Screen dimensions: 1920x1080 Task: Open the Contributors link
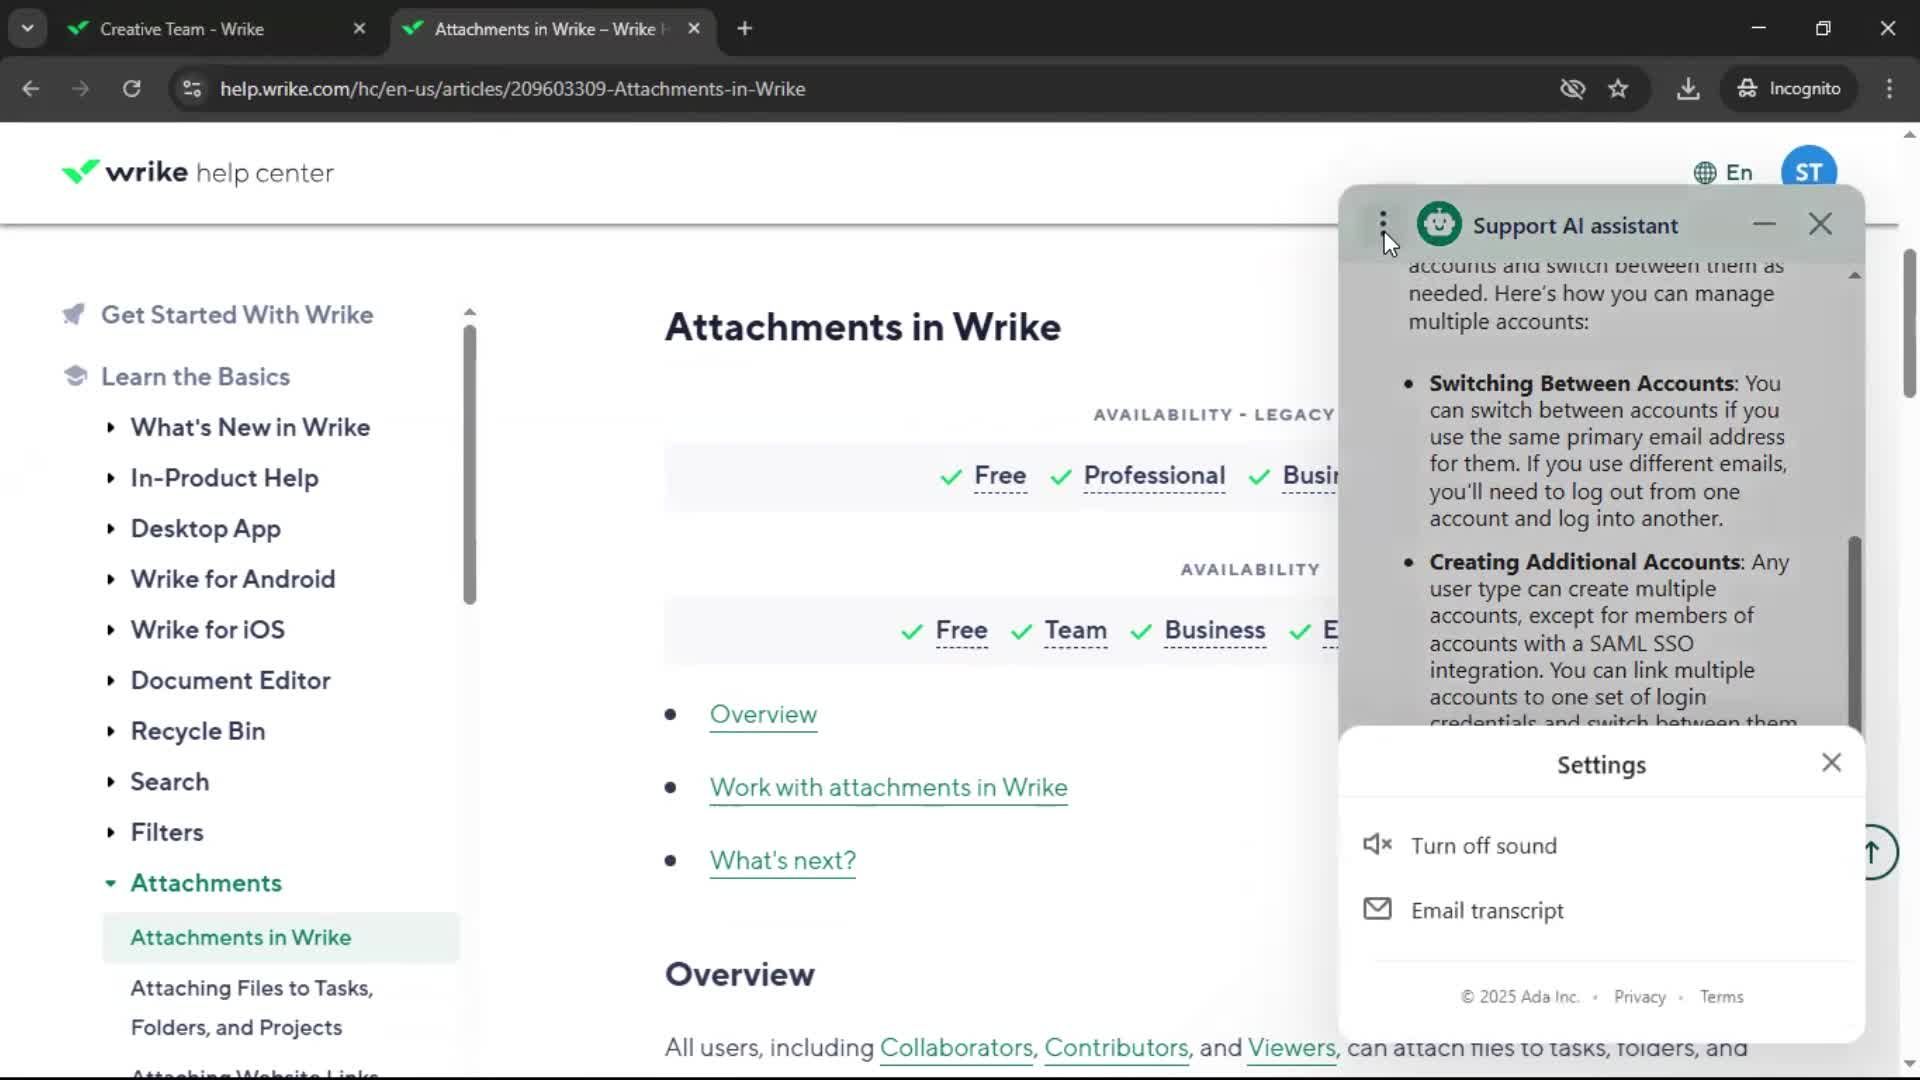pyautogui.click(x=1116, y=1048)
